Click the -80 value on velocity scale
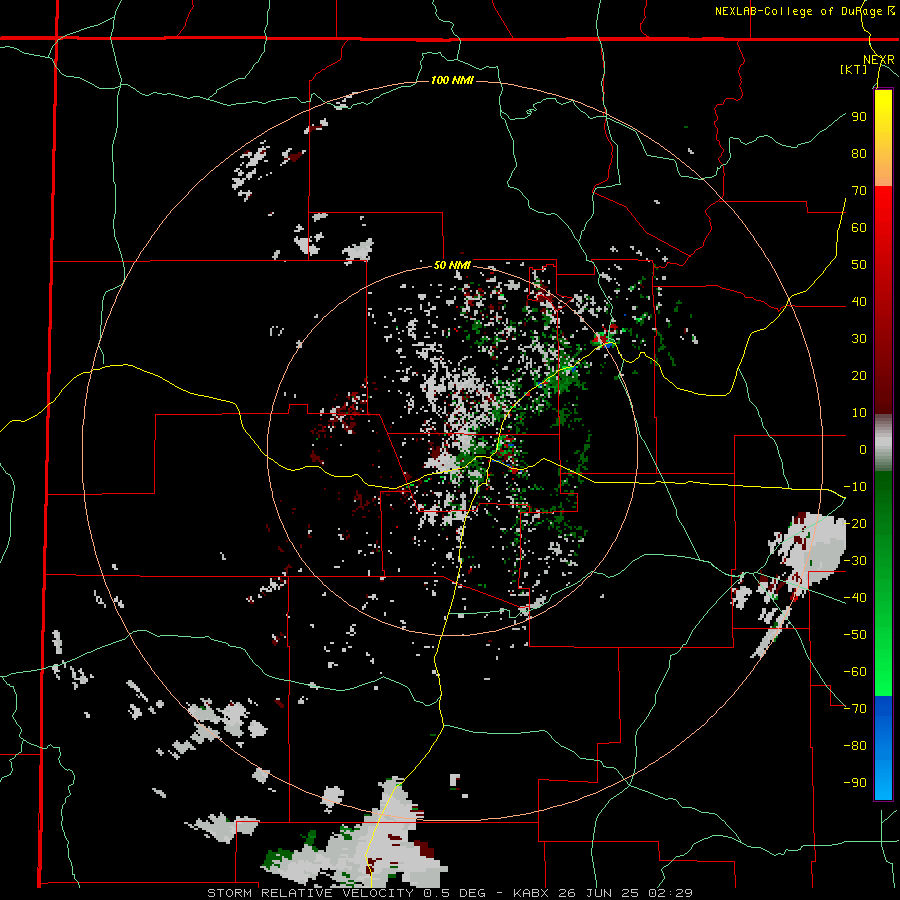Screen dimensions: 900x900 pyautogui.click(x=855, y=746)
